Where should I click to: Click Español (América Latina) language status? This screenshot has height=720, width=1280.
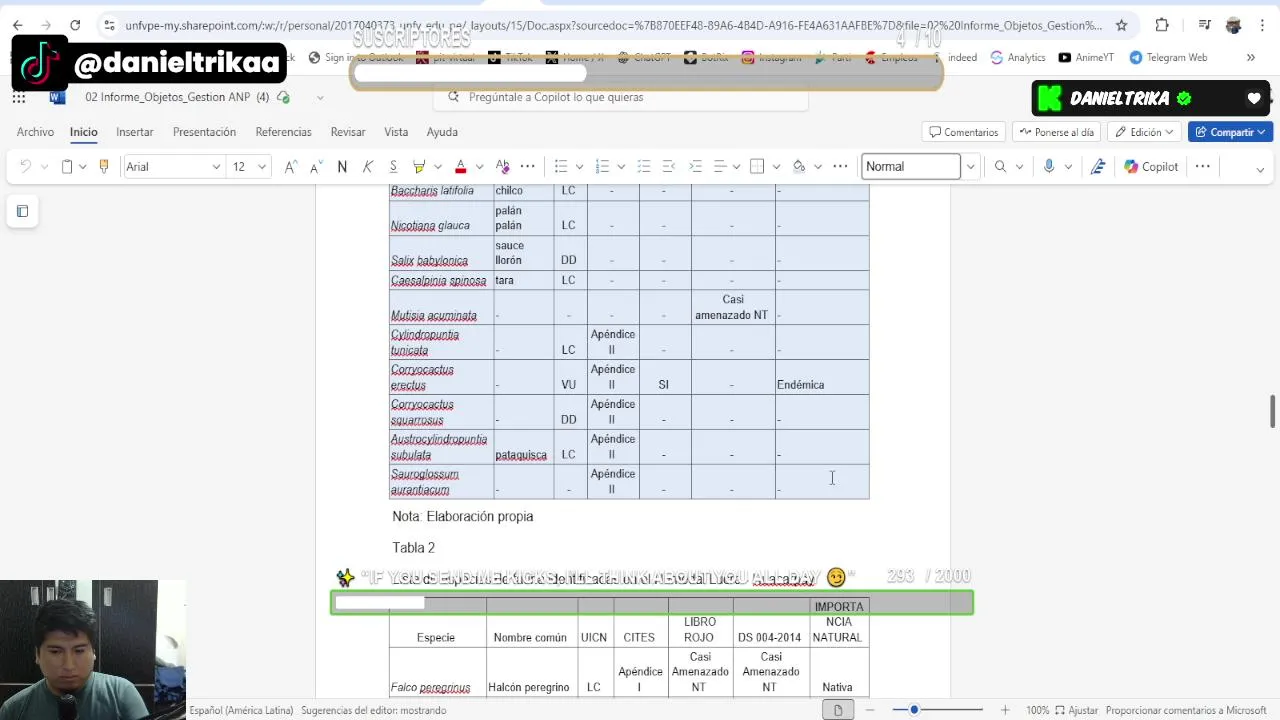pyautogui.click(x=241, y=710)
